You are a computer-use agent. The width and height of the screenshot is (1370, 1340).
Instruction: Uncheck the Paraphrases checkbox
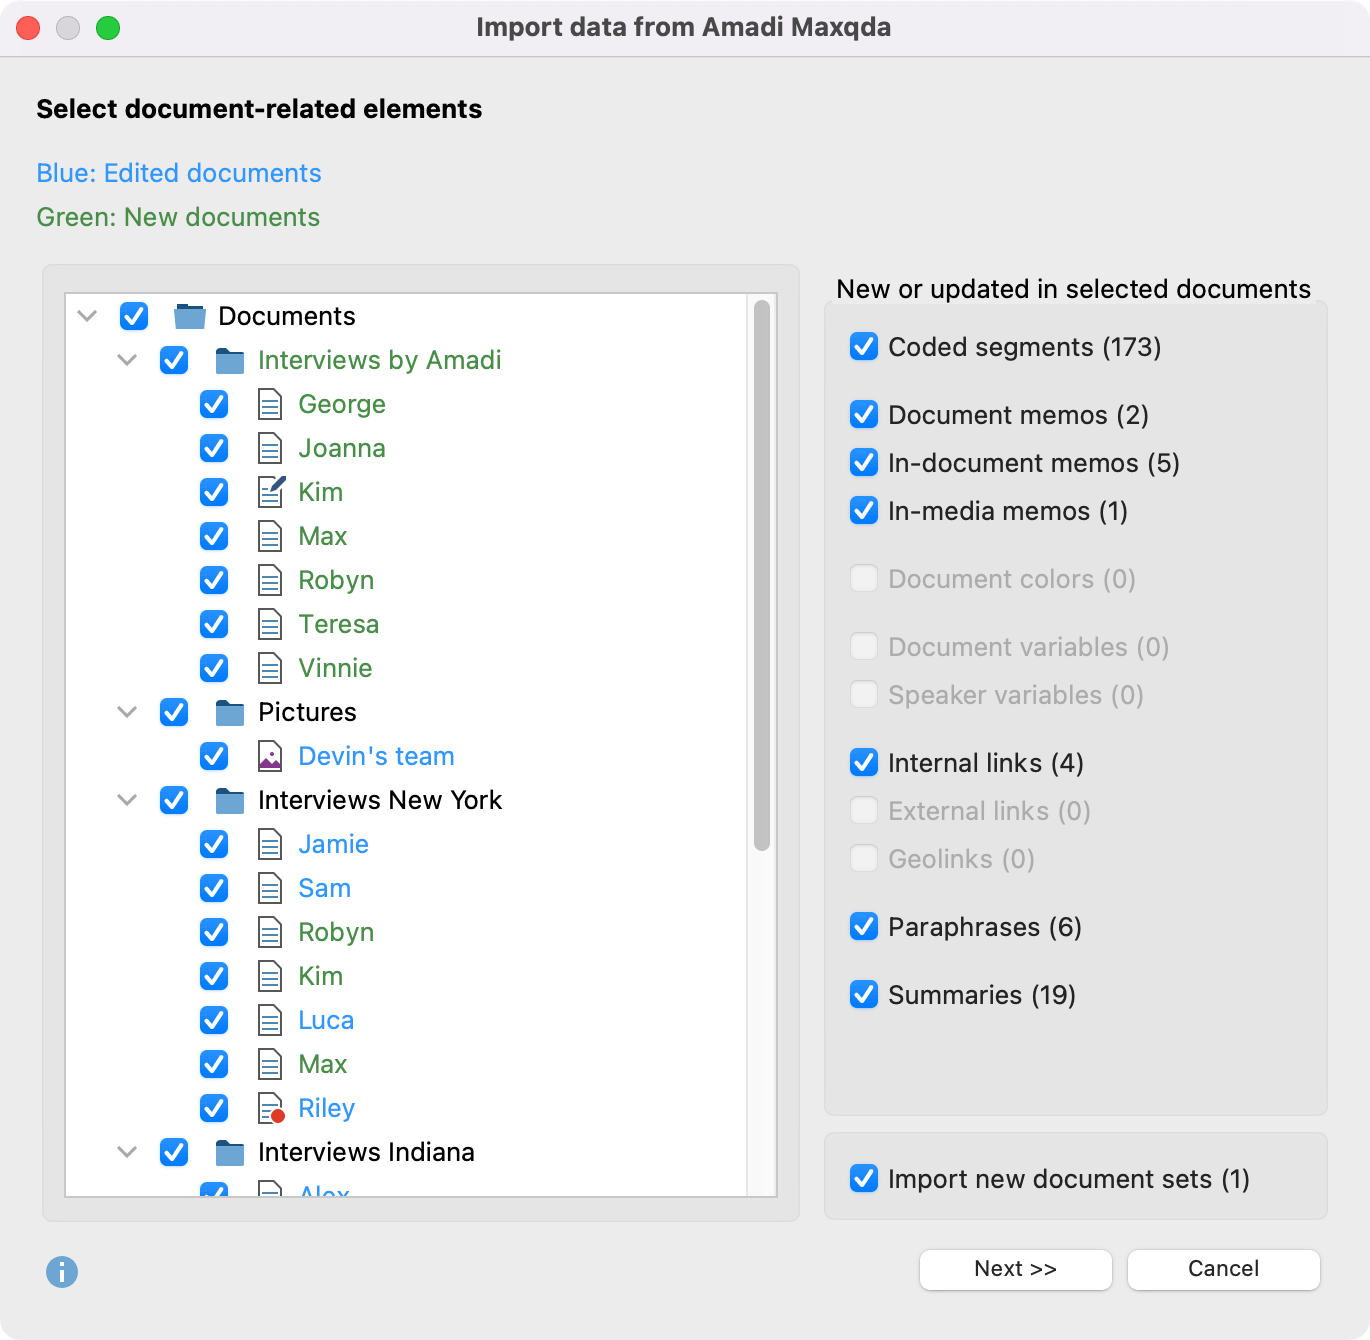click(863, 927)
